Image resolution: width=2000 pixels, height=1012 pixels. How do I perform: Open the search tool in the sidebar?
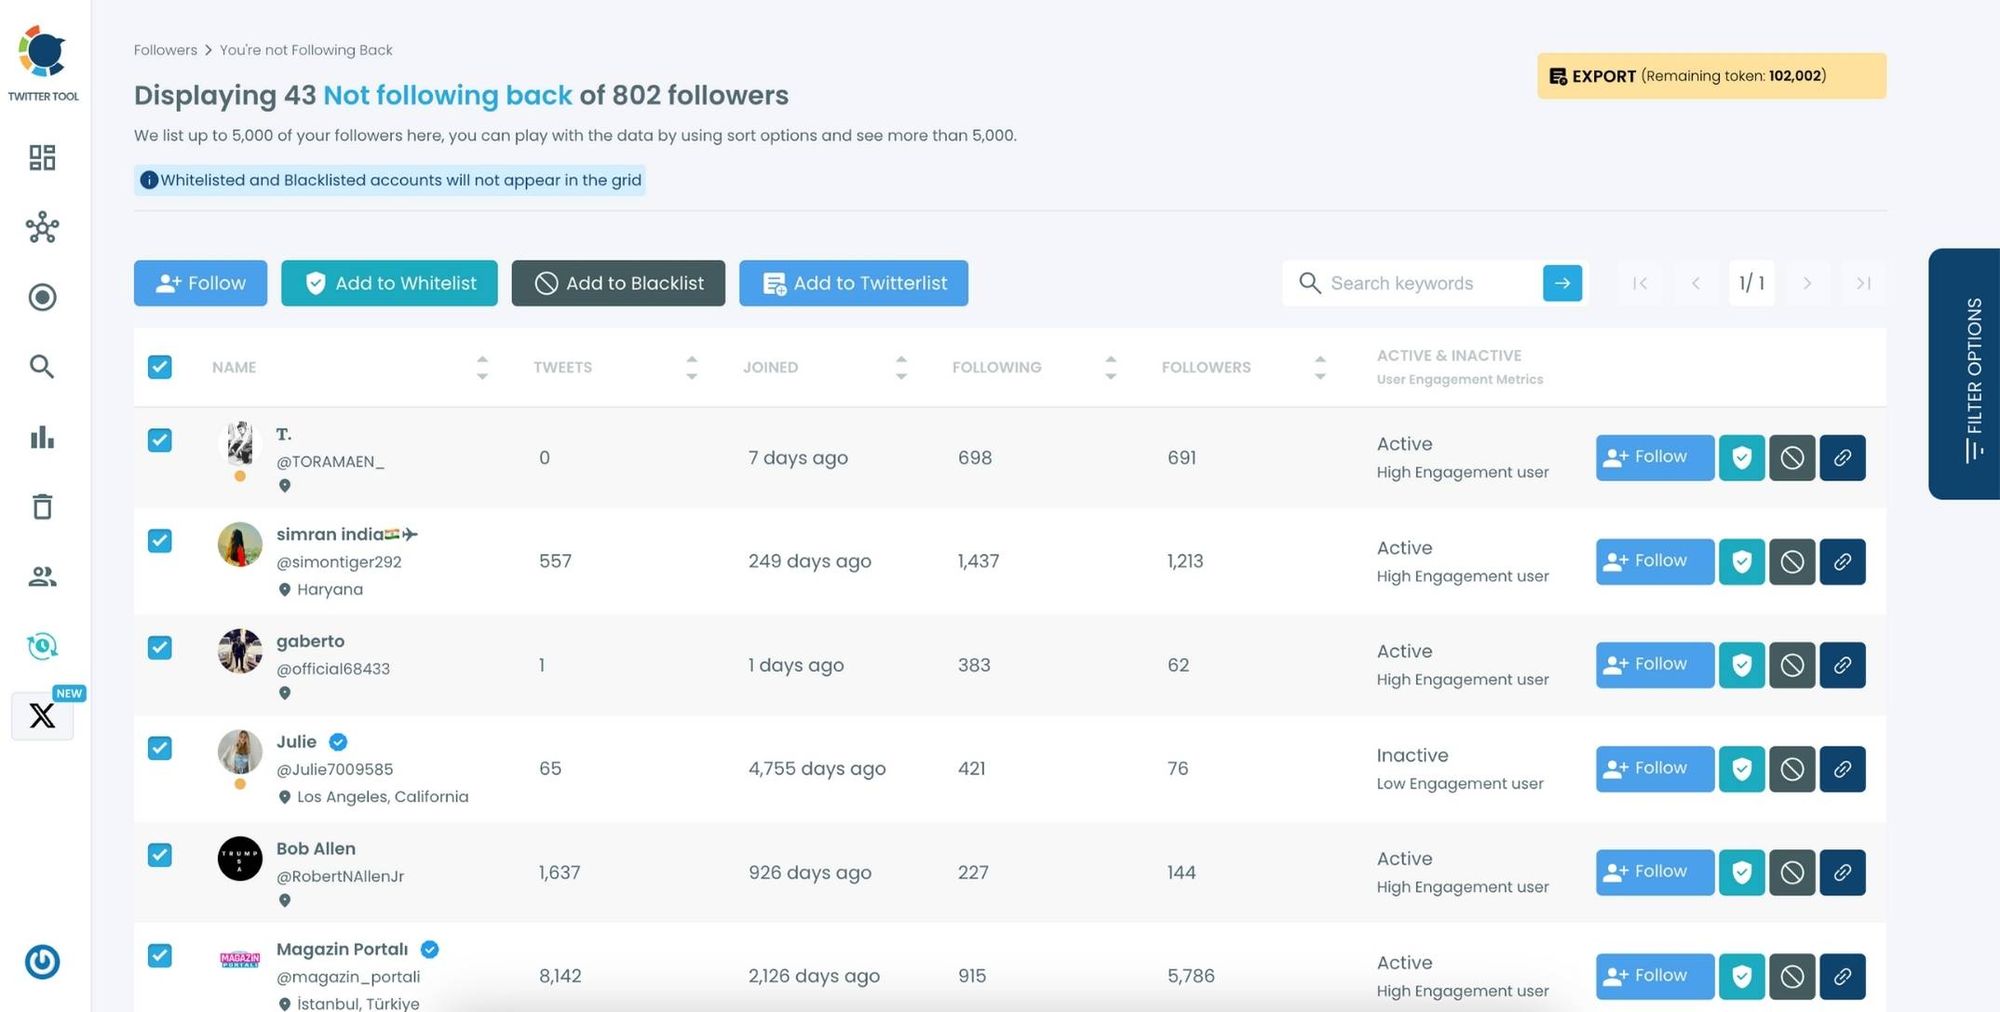pos(42,367)
